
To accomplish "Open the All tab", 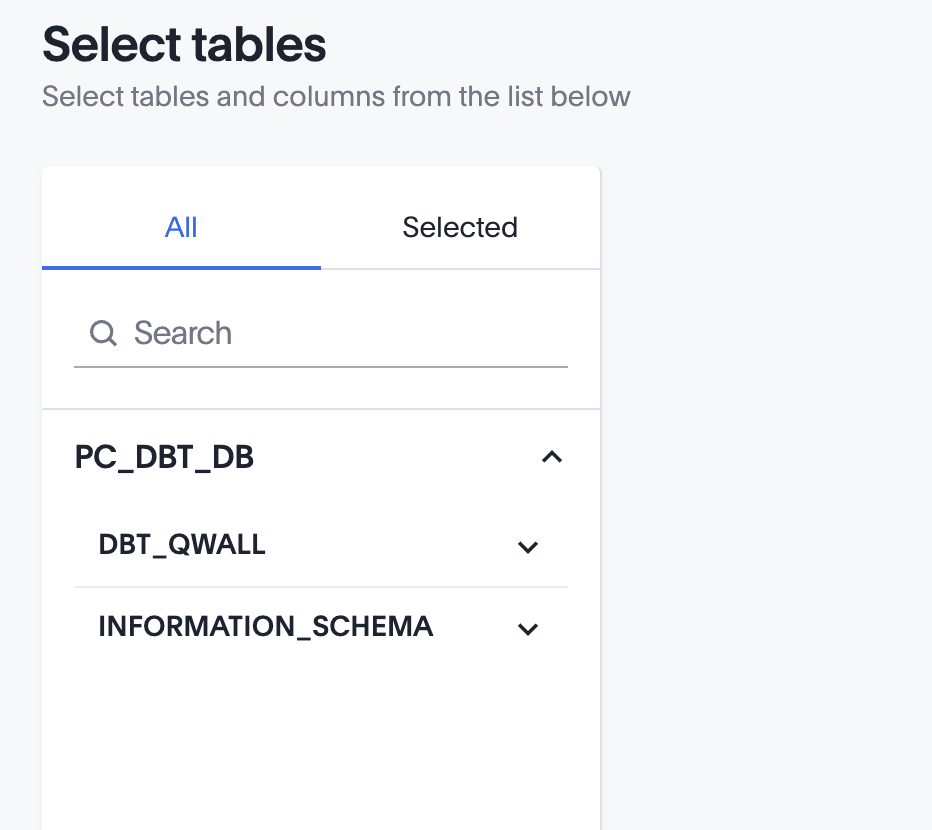I will (181, 227).
